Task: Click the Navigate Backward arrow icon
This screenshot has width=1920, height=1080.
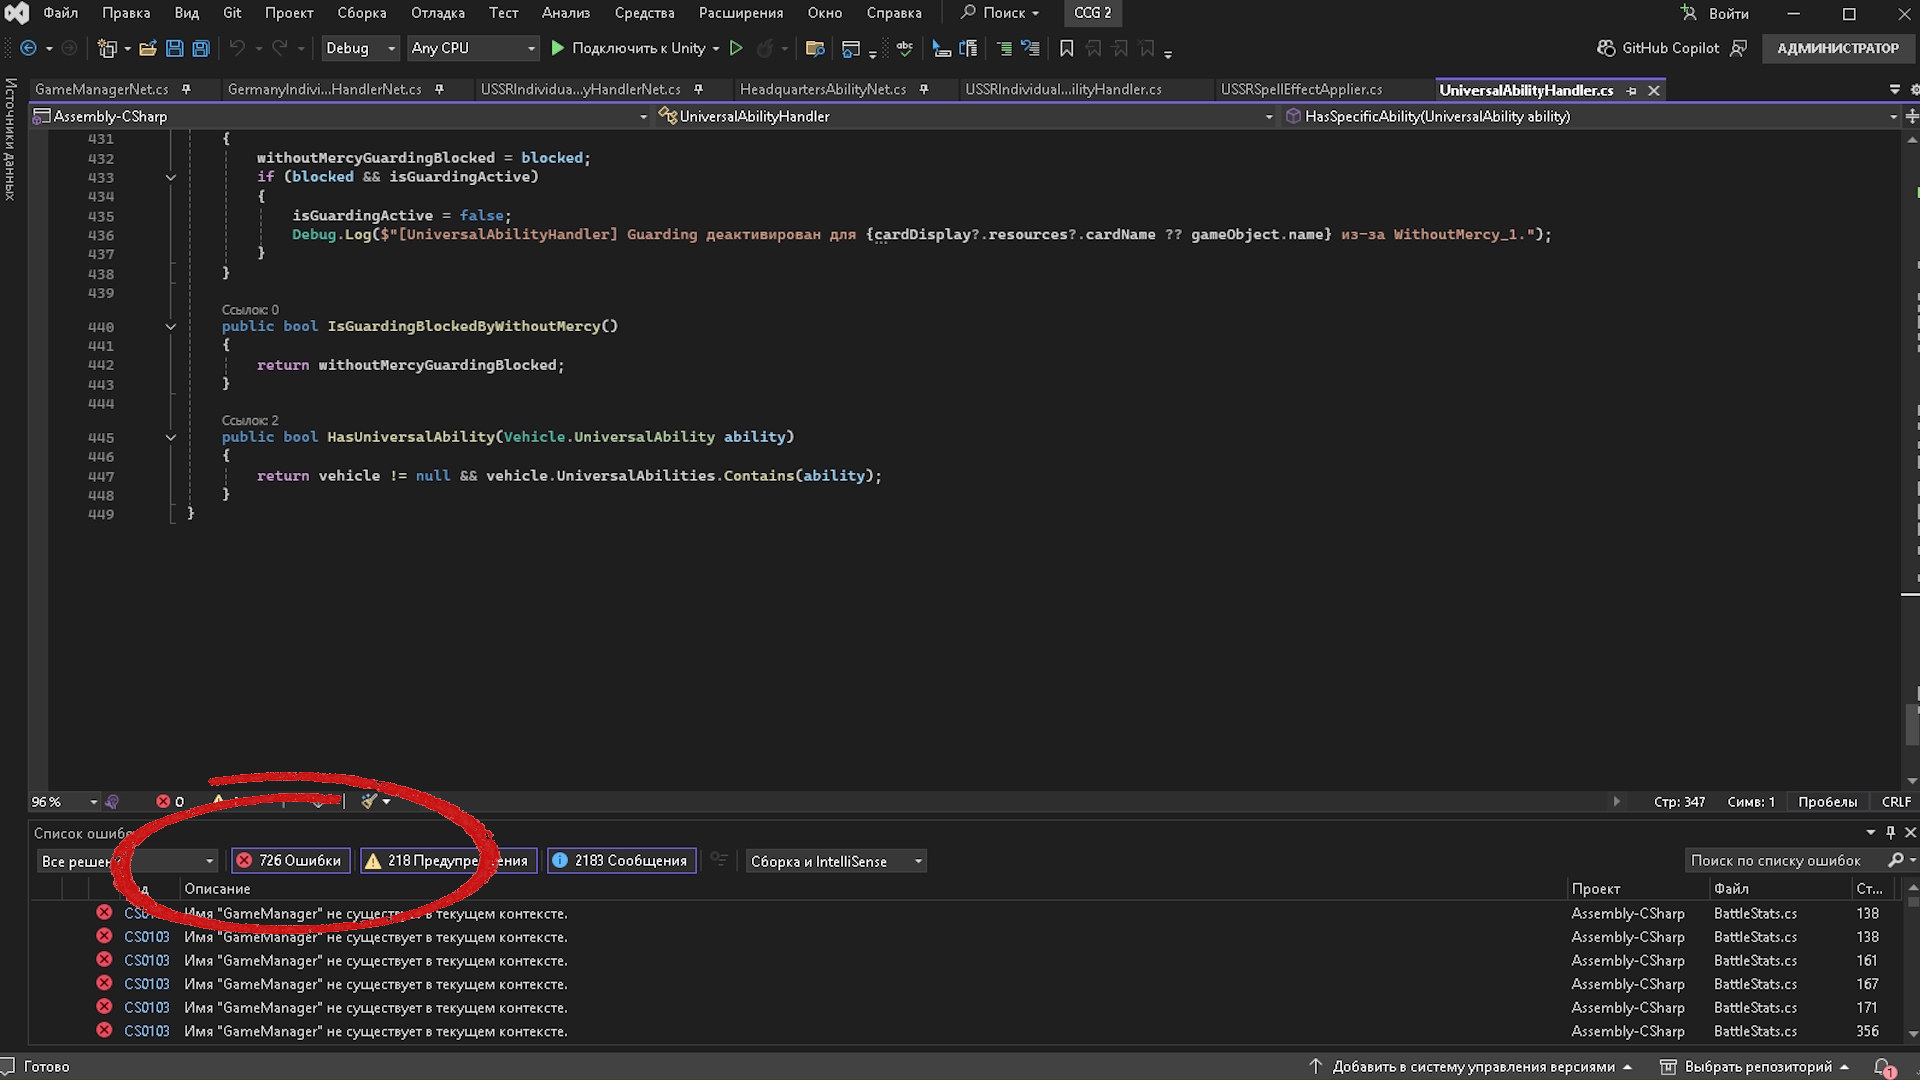Action: click(x=28, y=48)
